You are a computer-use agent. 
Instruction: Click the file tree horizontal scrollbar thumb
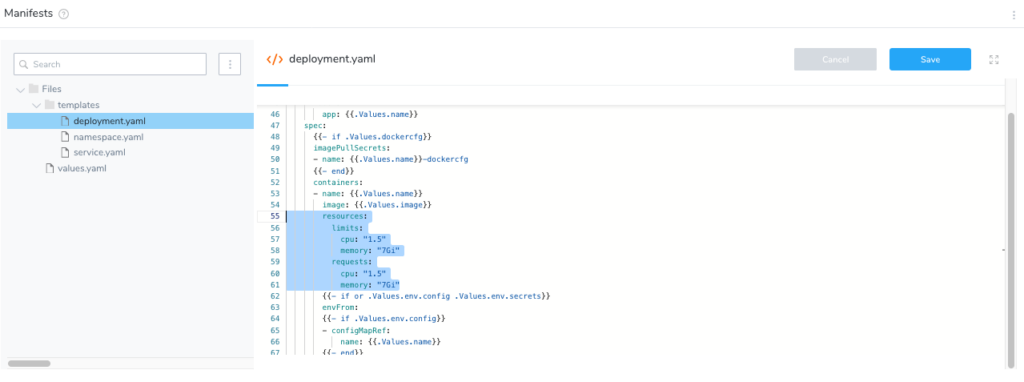(29, 363)
